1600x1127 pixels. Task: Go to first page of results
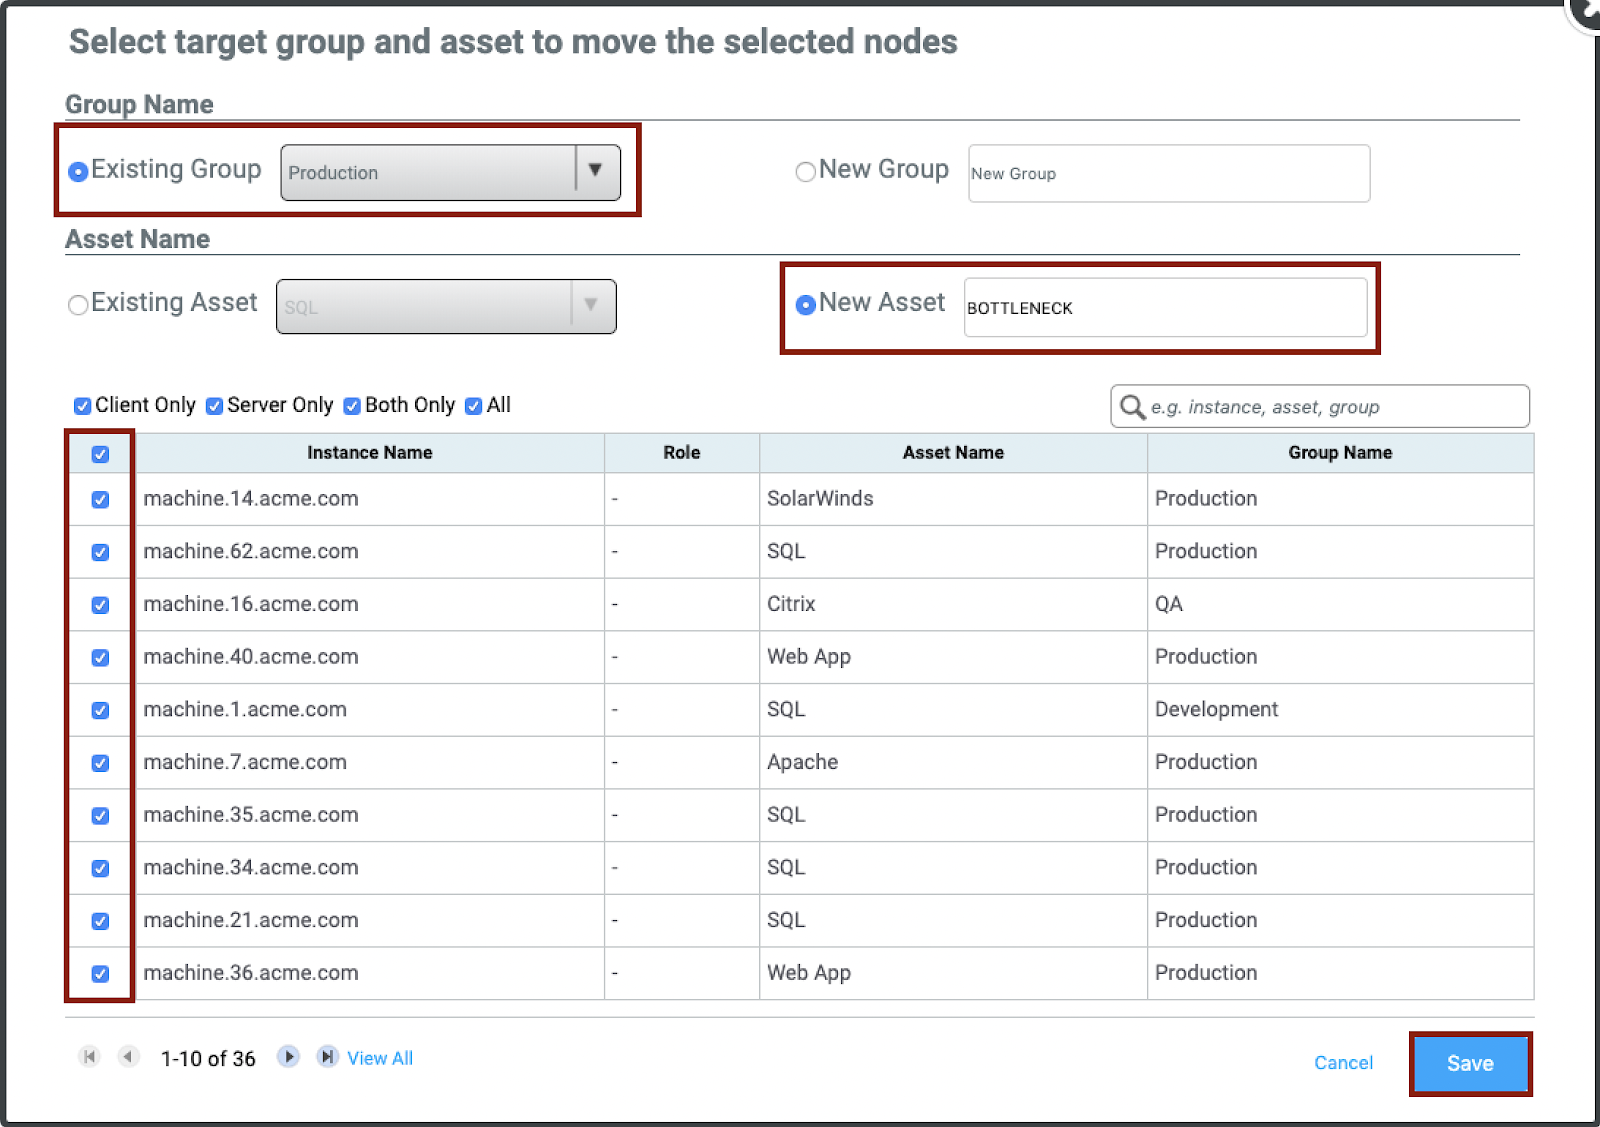(89, 1057)
